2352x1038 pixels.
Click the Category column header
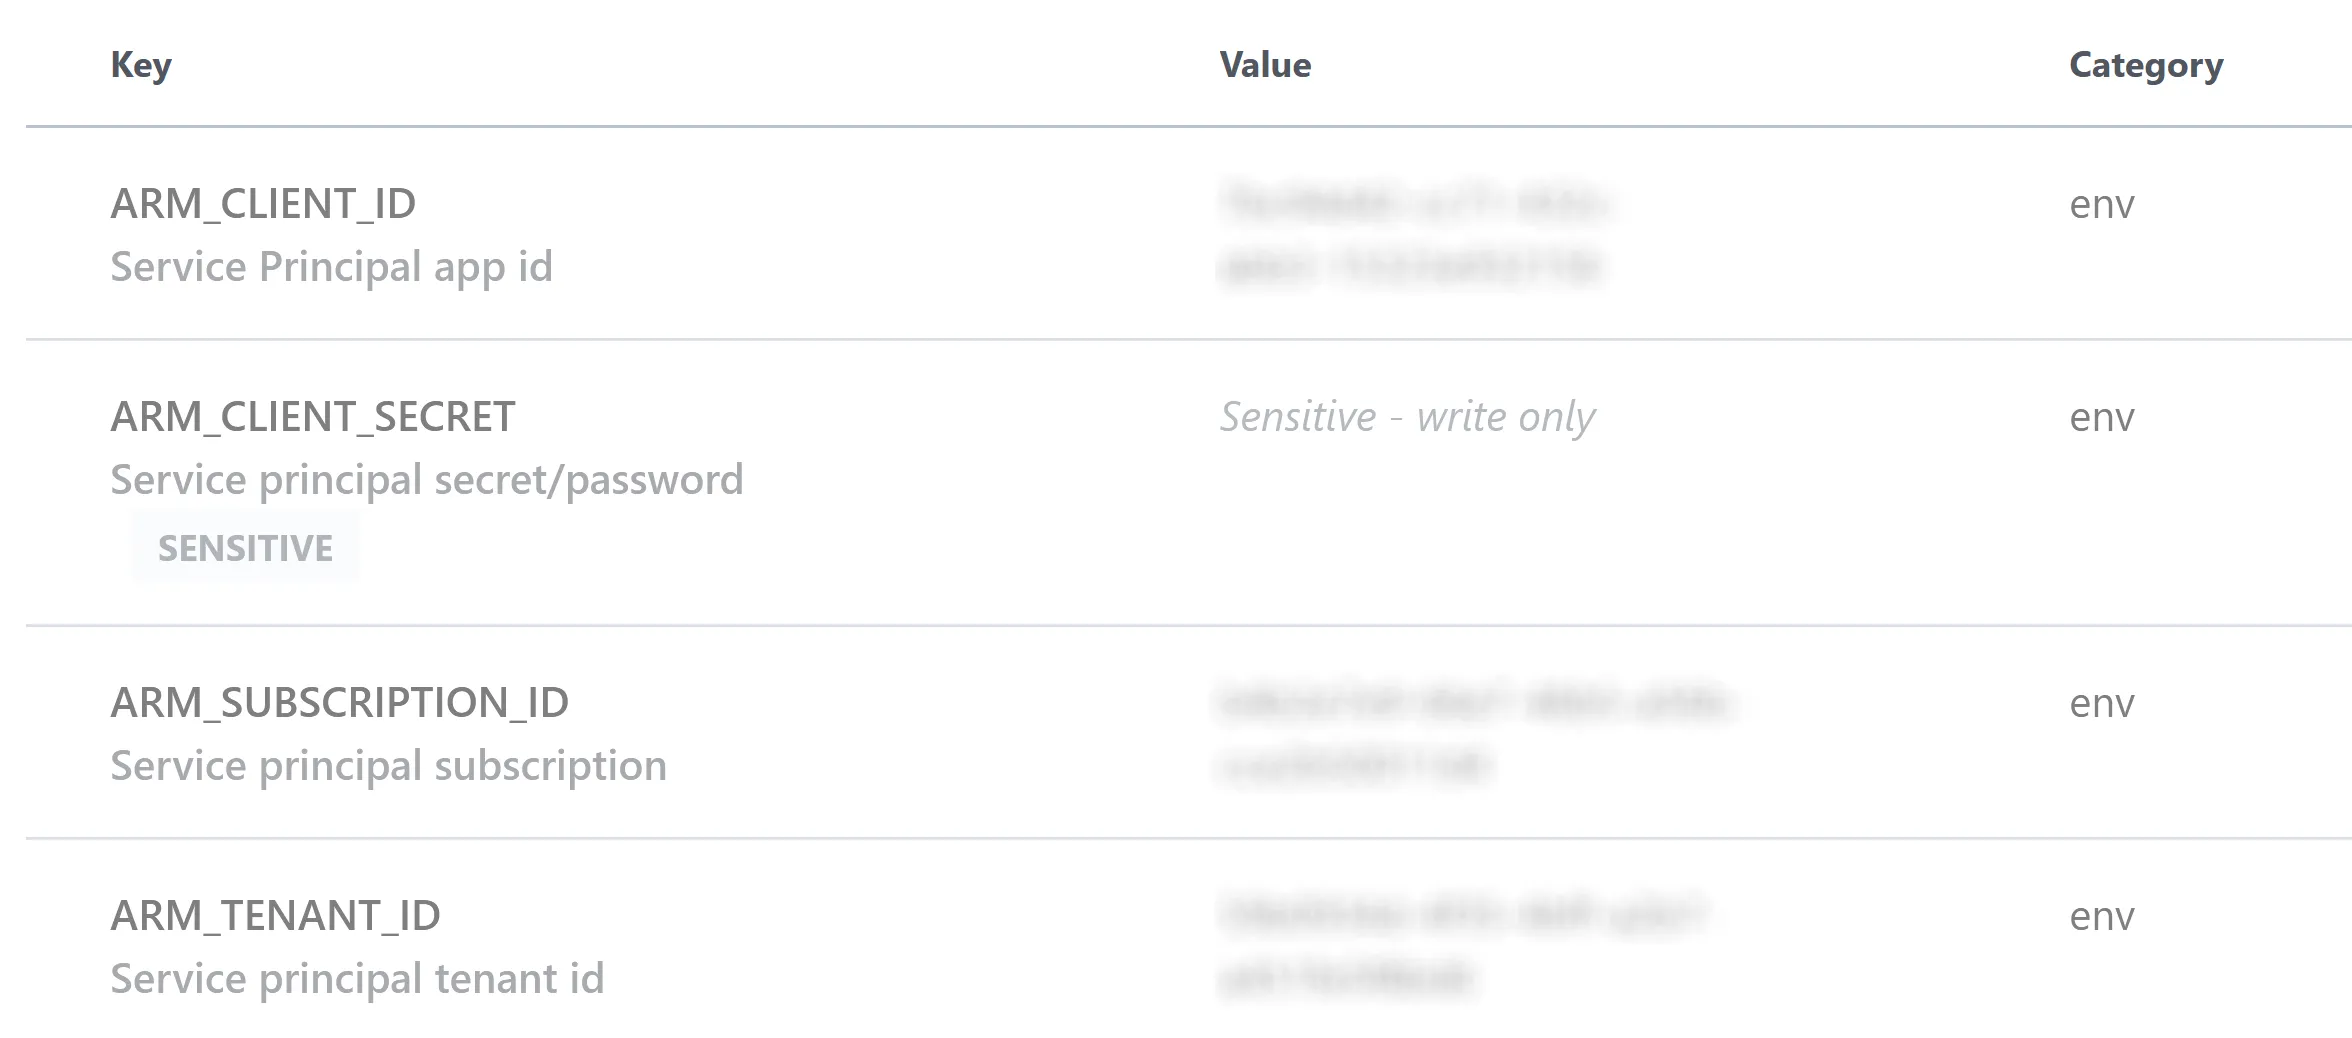[x=2146, y=64]
